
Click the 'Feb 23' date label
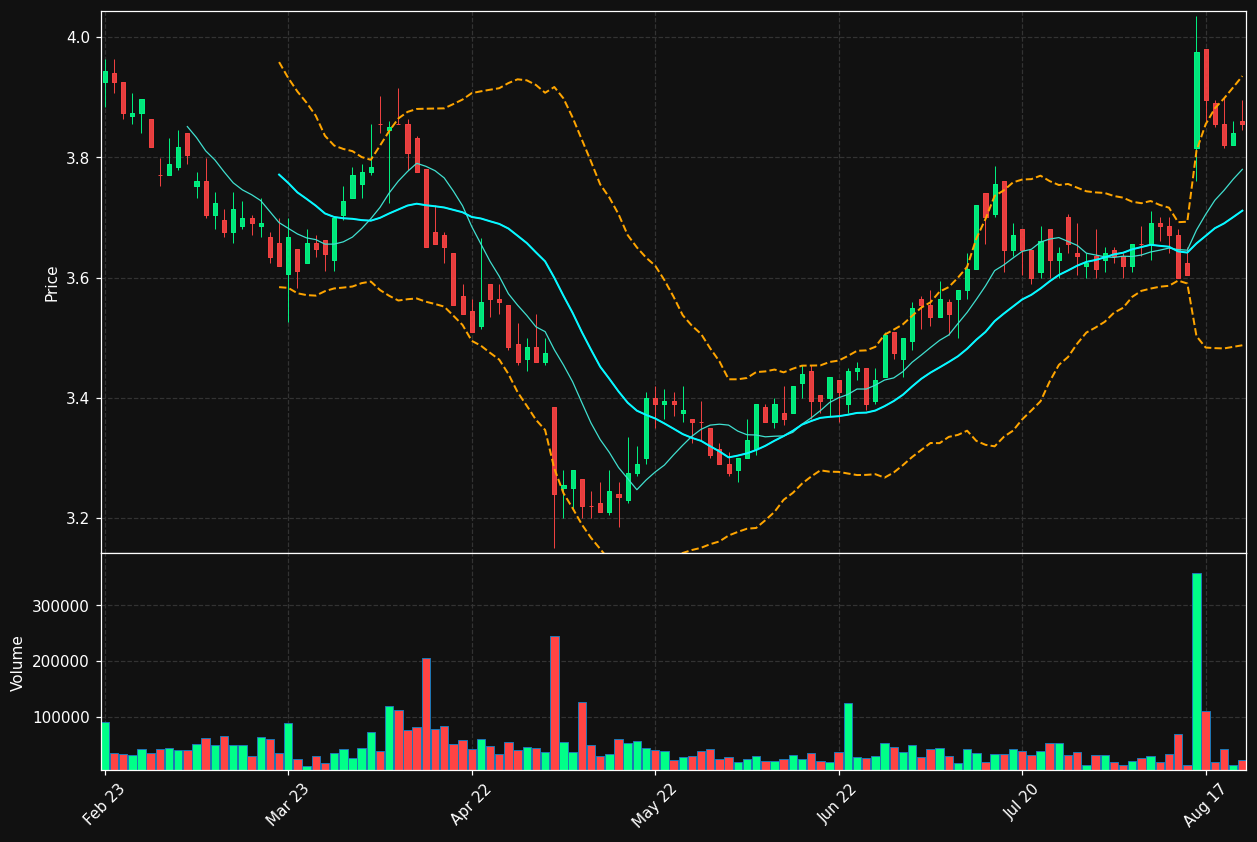pyautogui.click(x=104, y=804)
